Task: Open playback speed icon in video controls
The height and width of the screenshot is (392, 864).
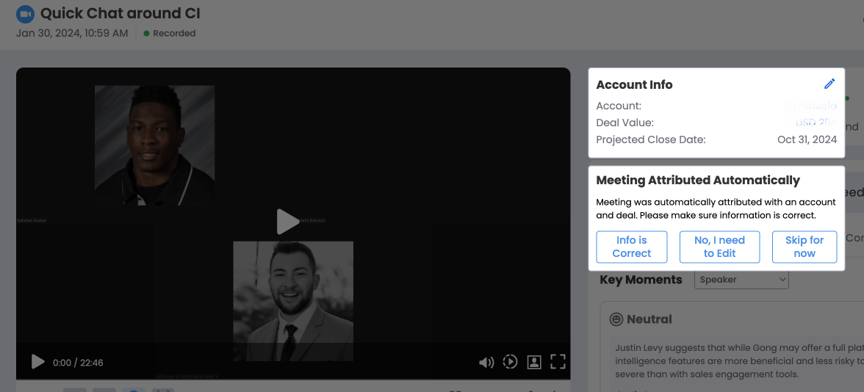Action: [510, 362]
